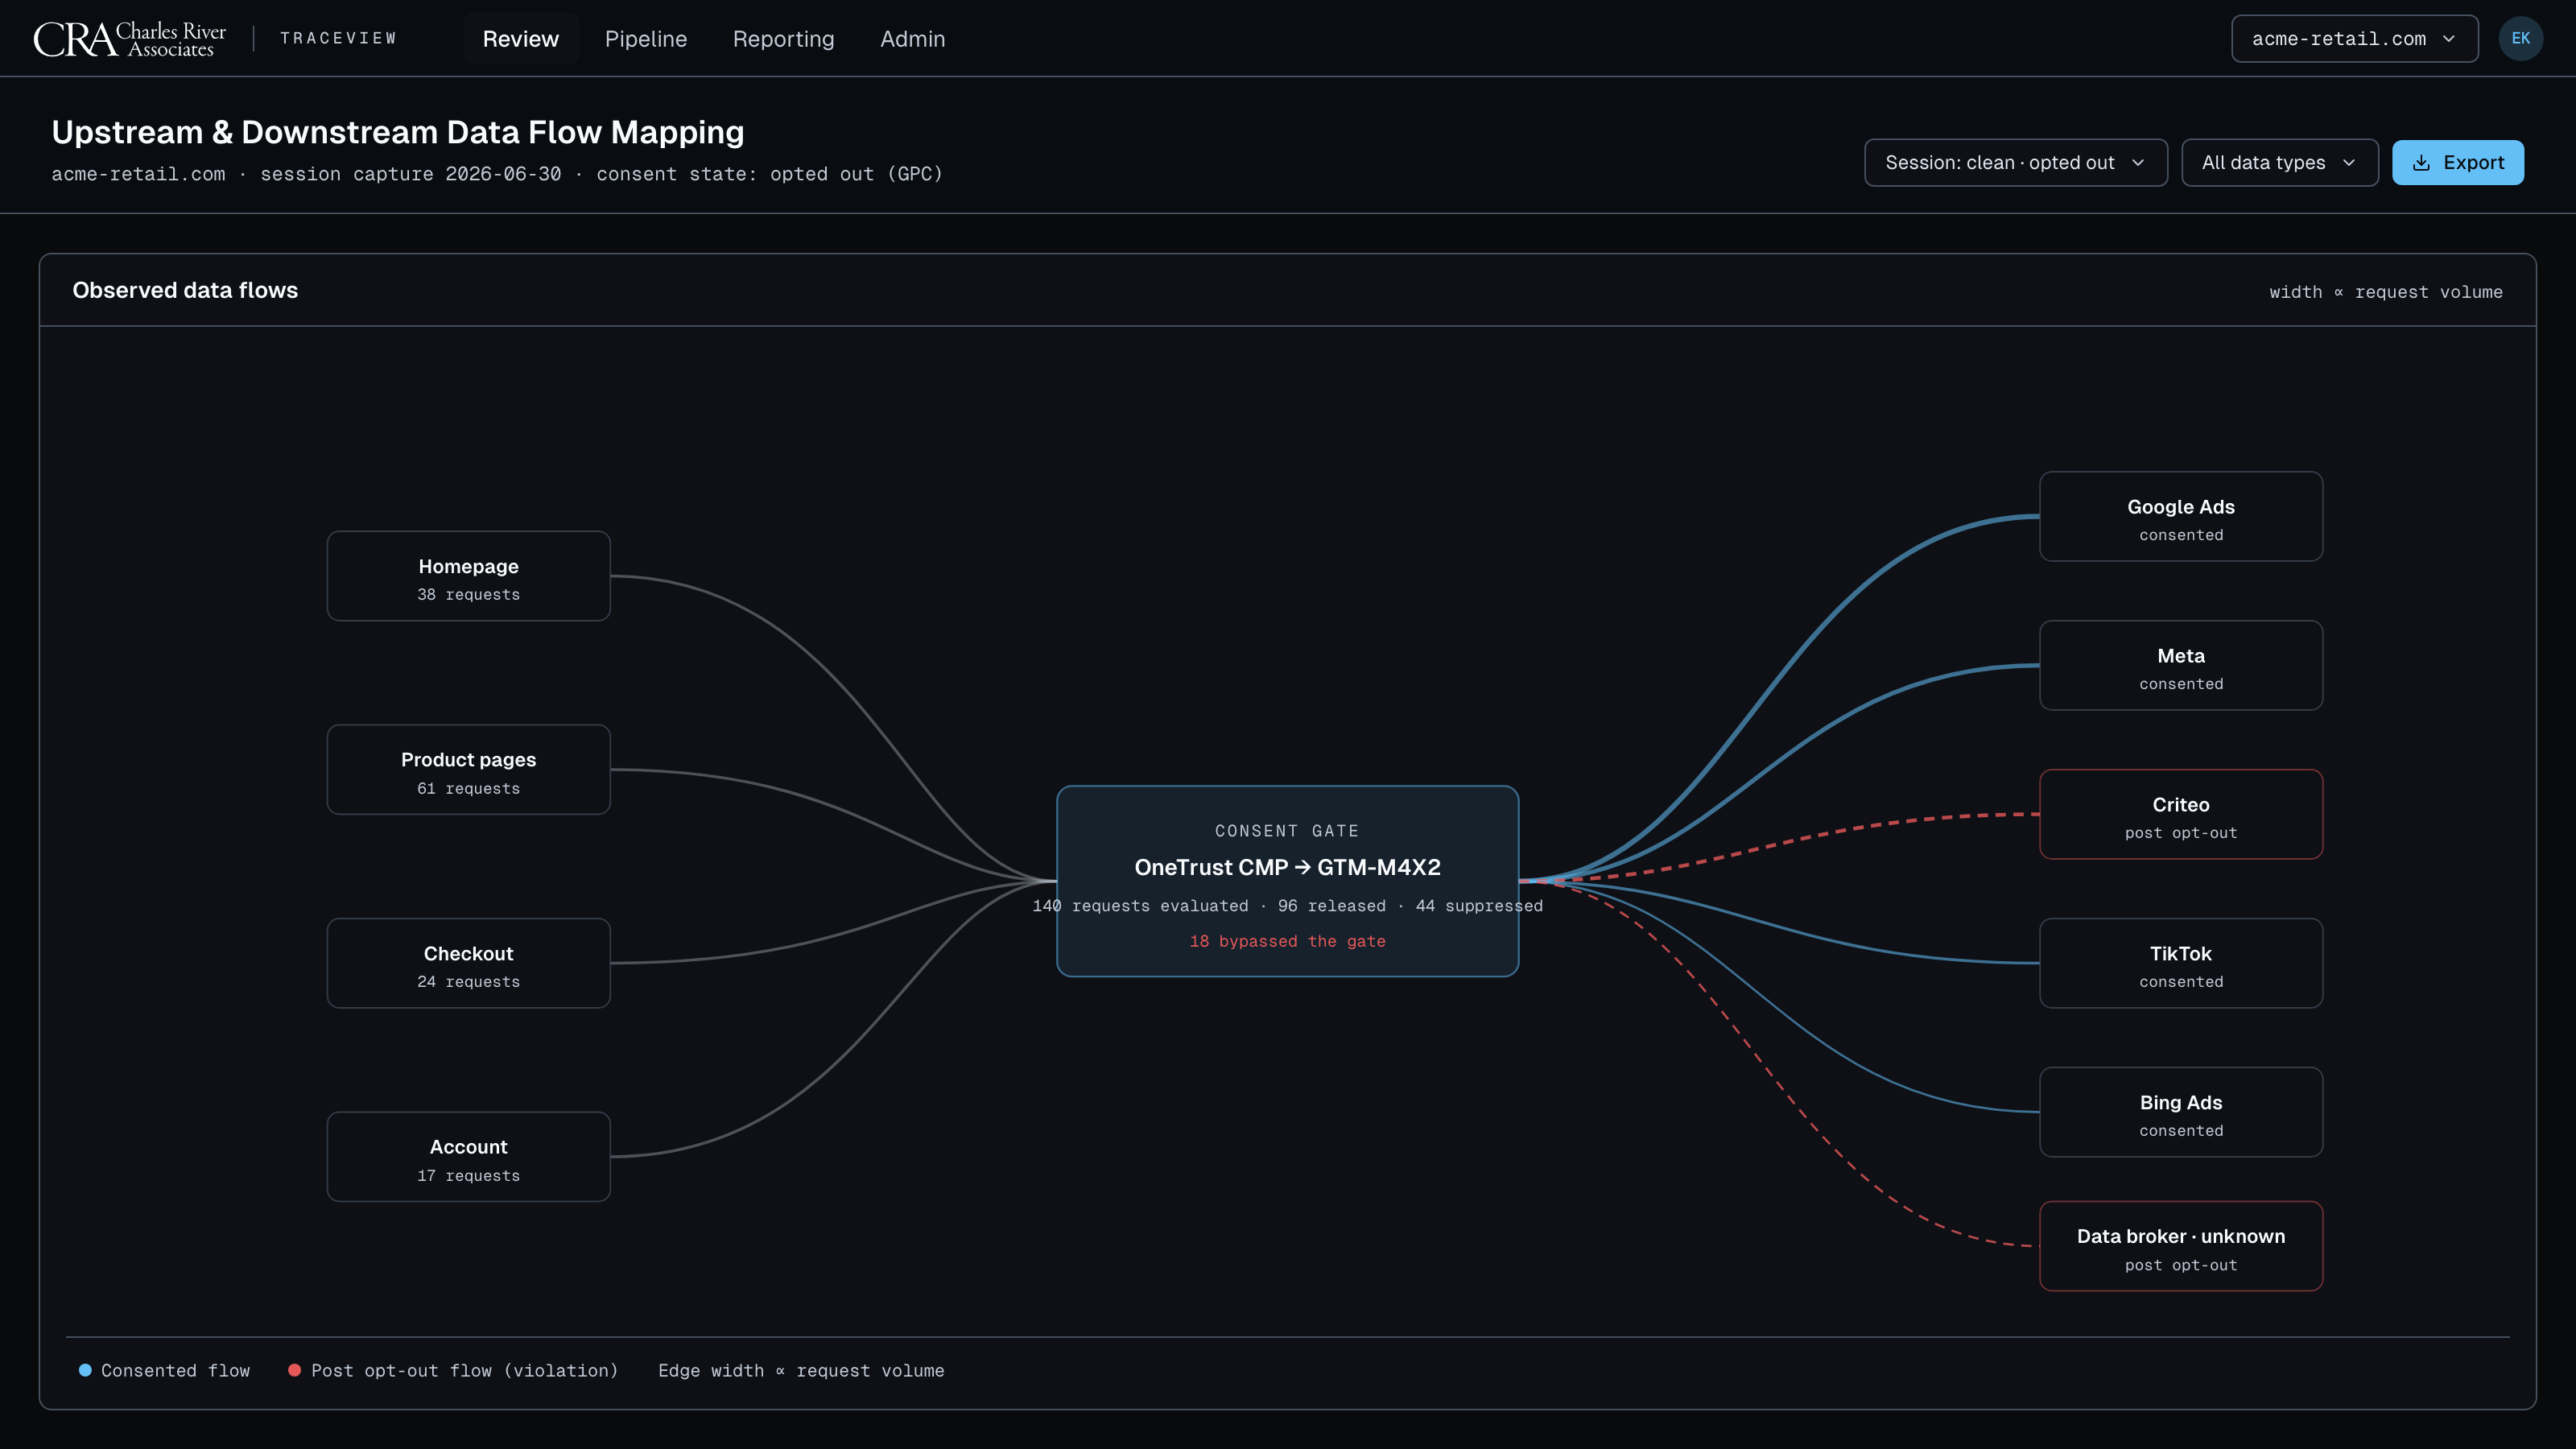The image size is (2576, 1449).
Task: Click '140 requests evaluated · 96 released · 44 suppressed'
Action: click(x=1287, y=906)
